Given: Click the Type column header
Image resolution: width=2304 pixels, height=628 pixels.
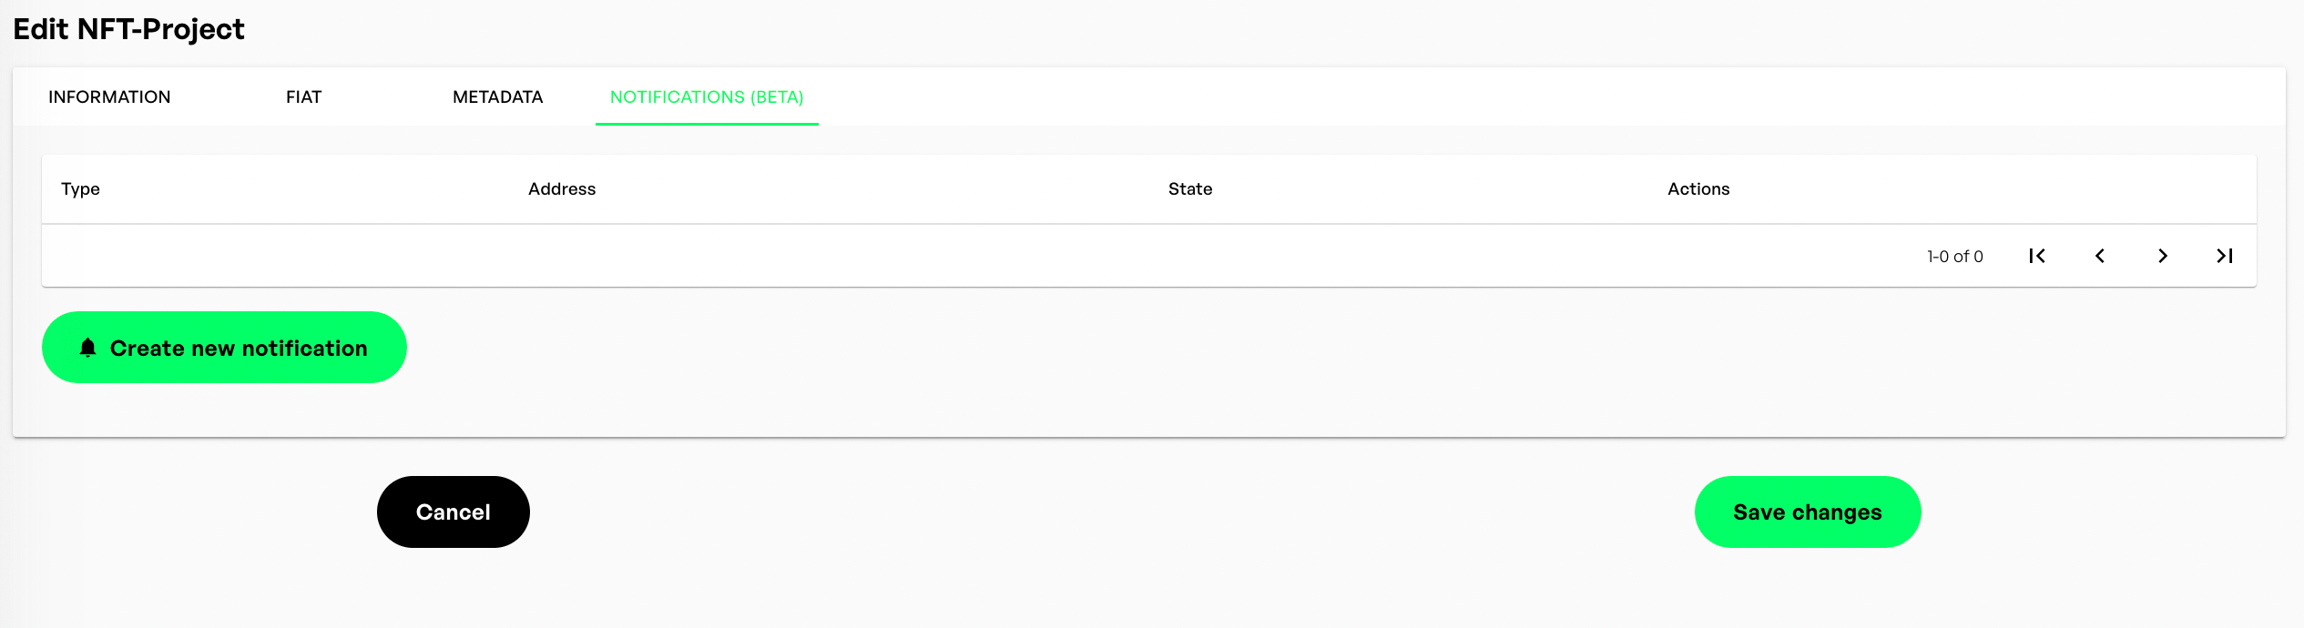Looking at the screenshot, I should click(x=80, y=189).
